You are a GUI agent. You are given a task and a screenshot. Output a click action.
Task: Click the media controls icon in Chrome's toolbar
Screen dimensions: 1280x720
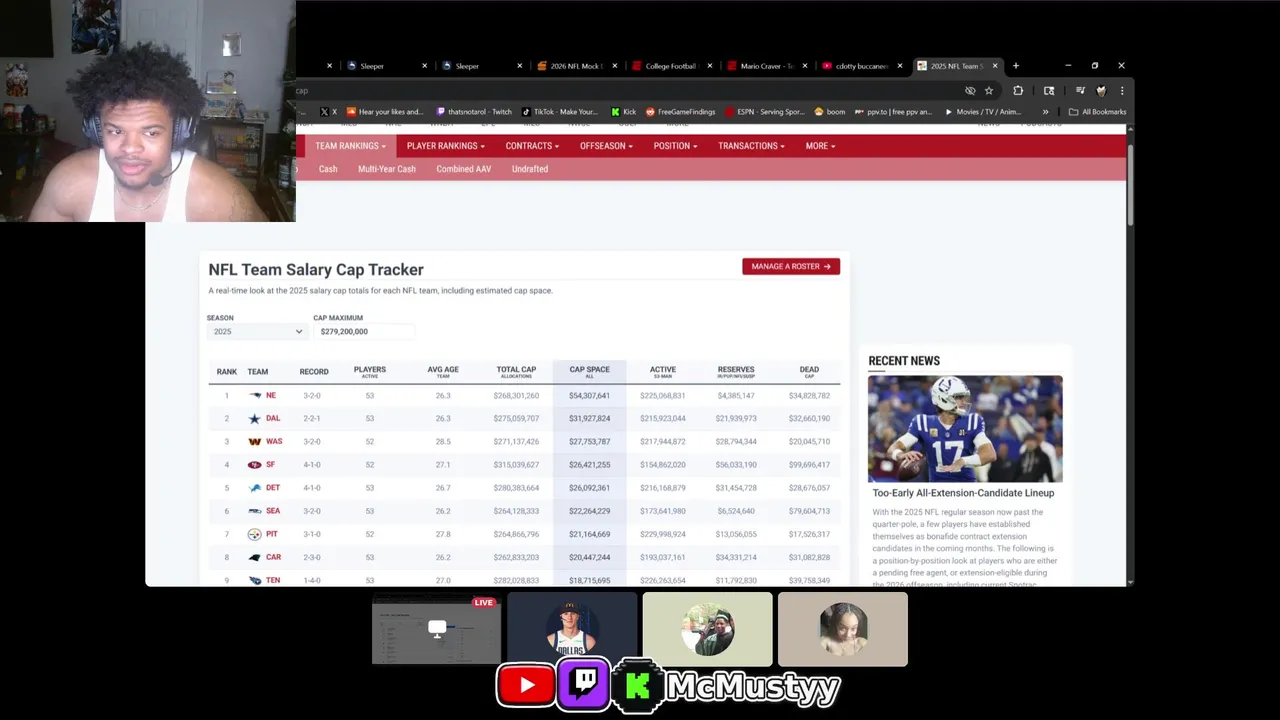[1079, 90]
